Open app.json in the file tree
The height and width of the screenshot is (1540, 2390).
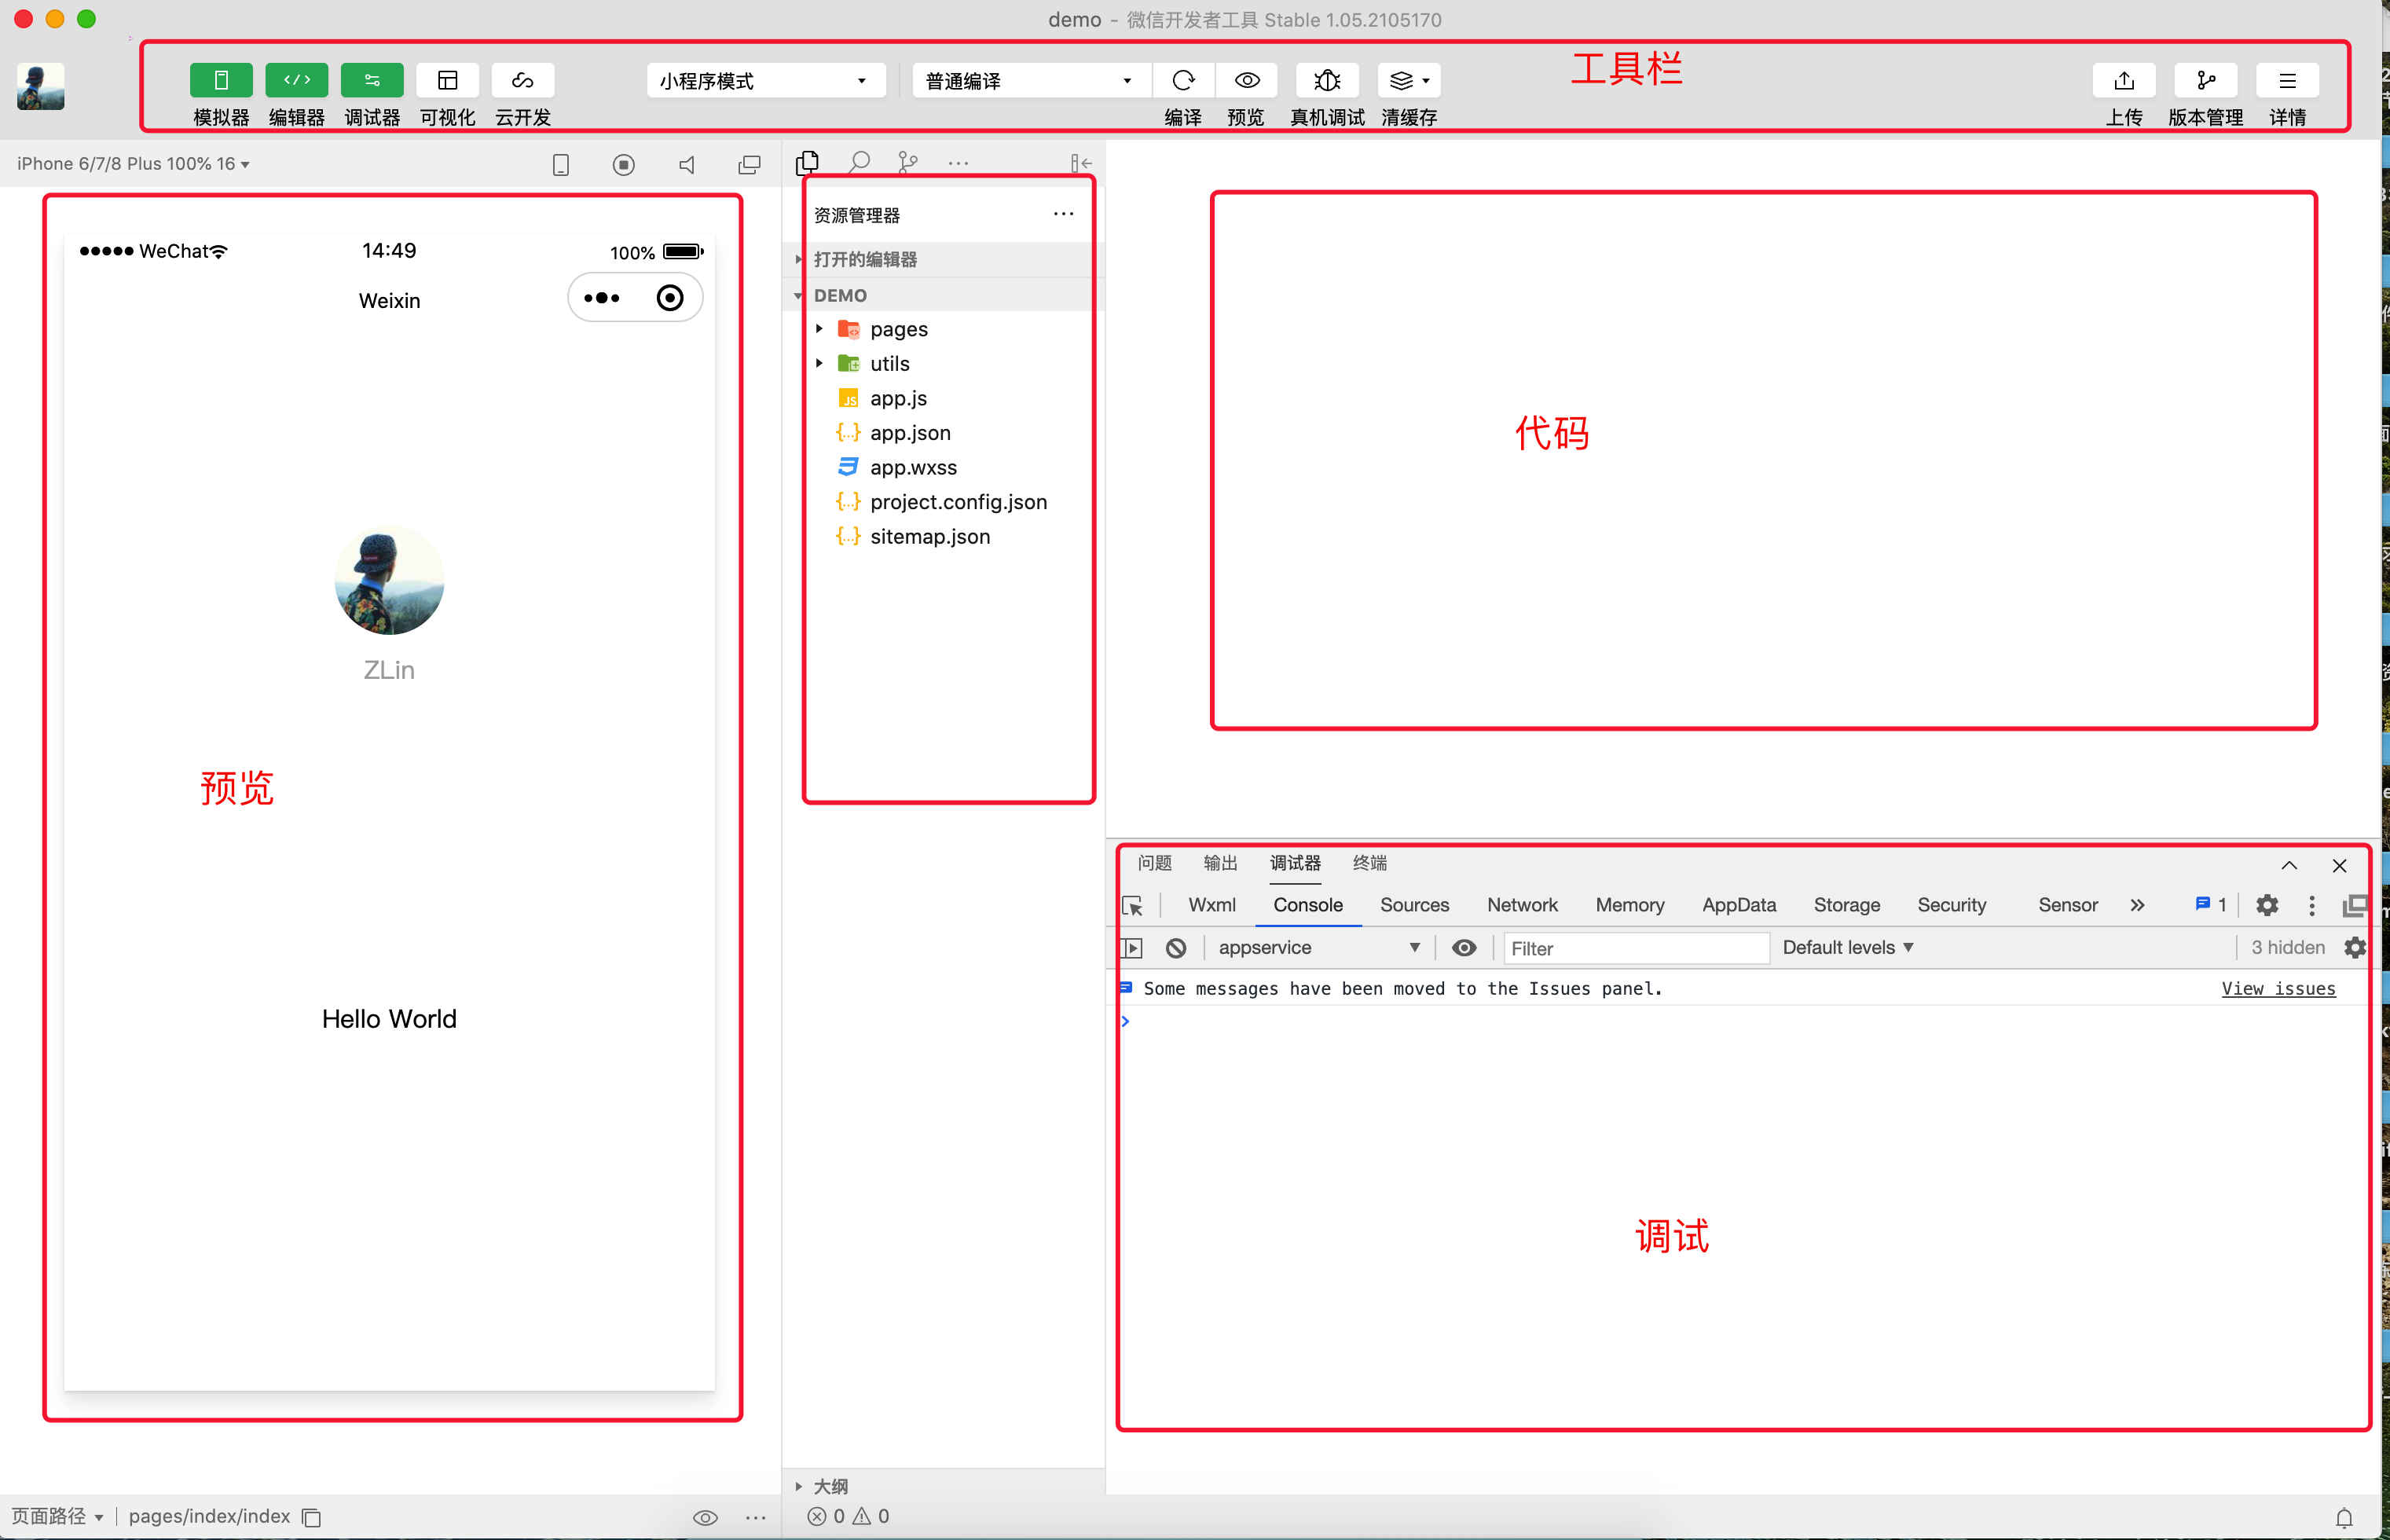click(x=909, y=433)
